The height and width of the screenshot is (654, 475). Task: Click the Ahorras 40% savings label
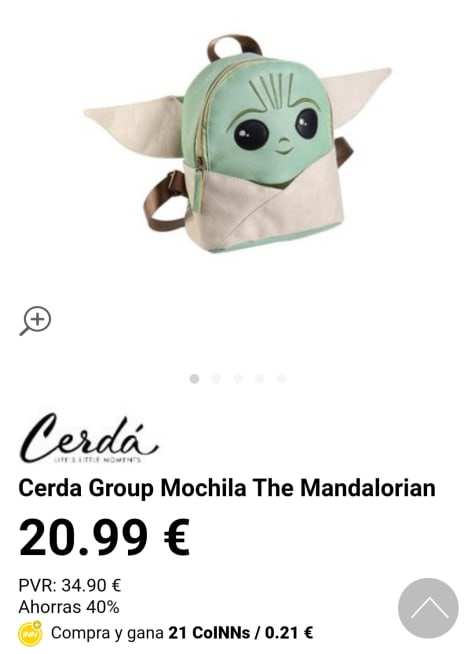click(69, 607)
